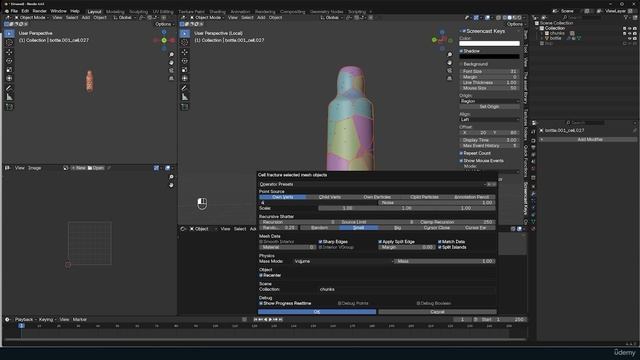Select the Add Cube tool in the left viewport toolbar
The width and height of the screenshot is (640, 360).
coord(9,107)
